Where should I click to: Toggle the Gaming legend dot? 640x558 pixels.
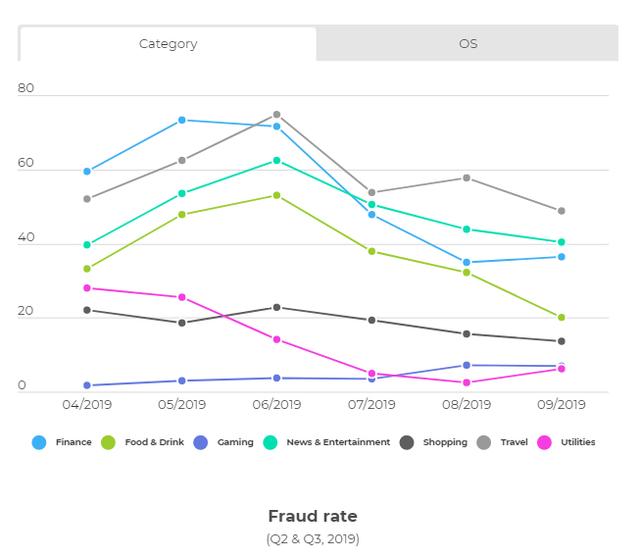[201, 442]
